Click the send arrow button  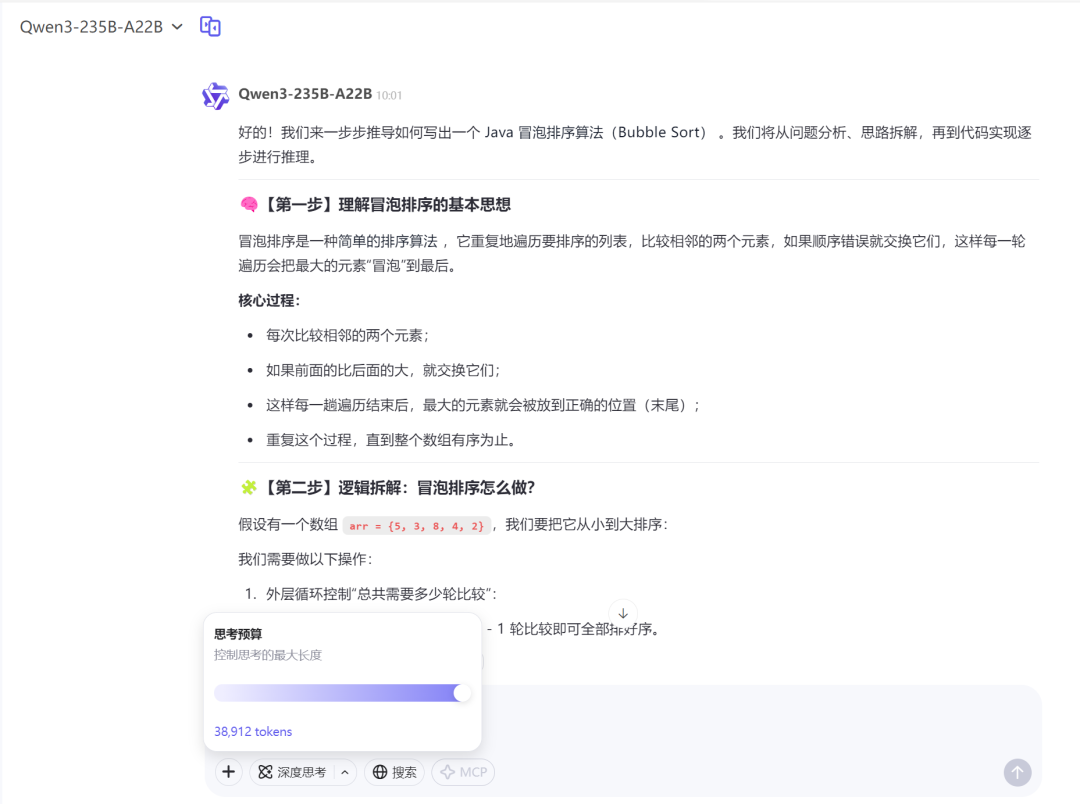[1017, 772]
